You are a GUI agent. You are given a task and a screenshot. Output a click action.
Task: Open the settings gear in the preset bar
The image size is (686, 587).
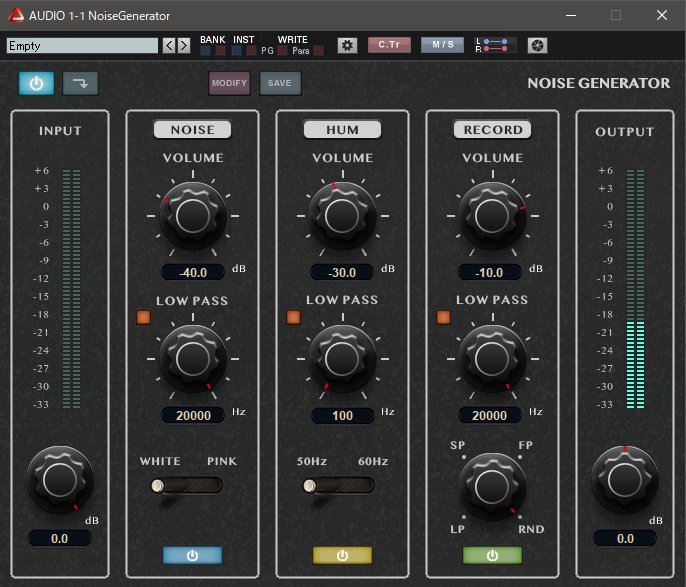click(347, 45)
